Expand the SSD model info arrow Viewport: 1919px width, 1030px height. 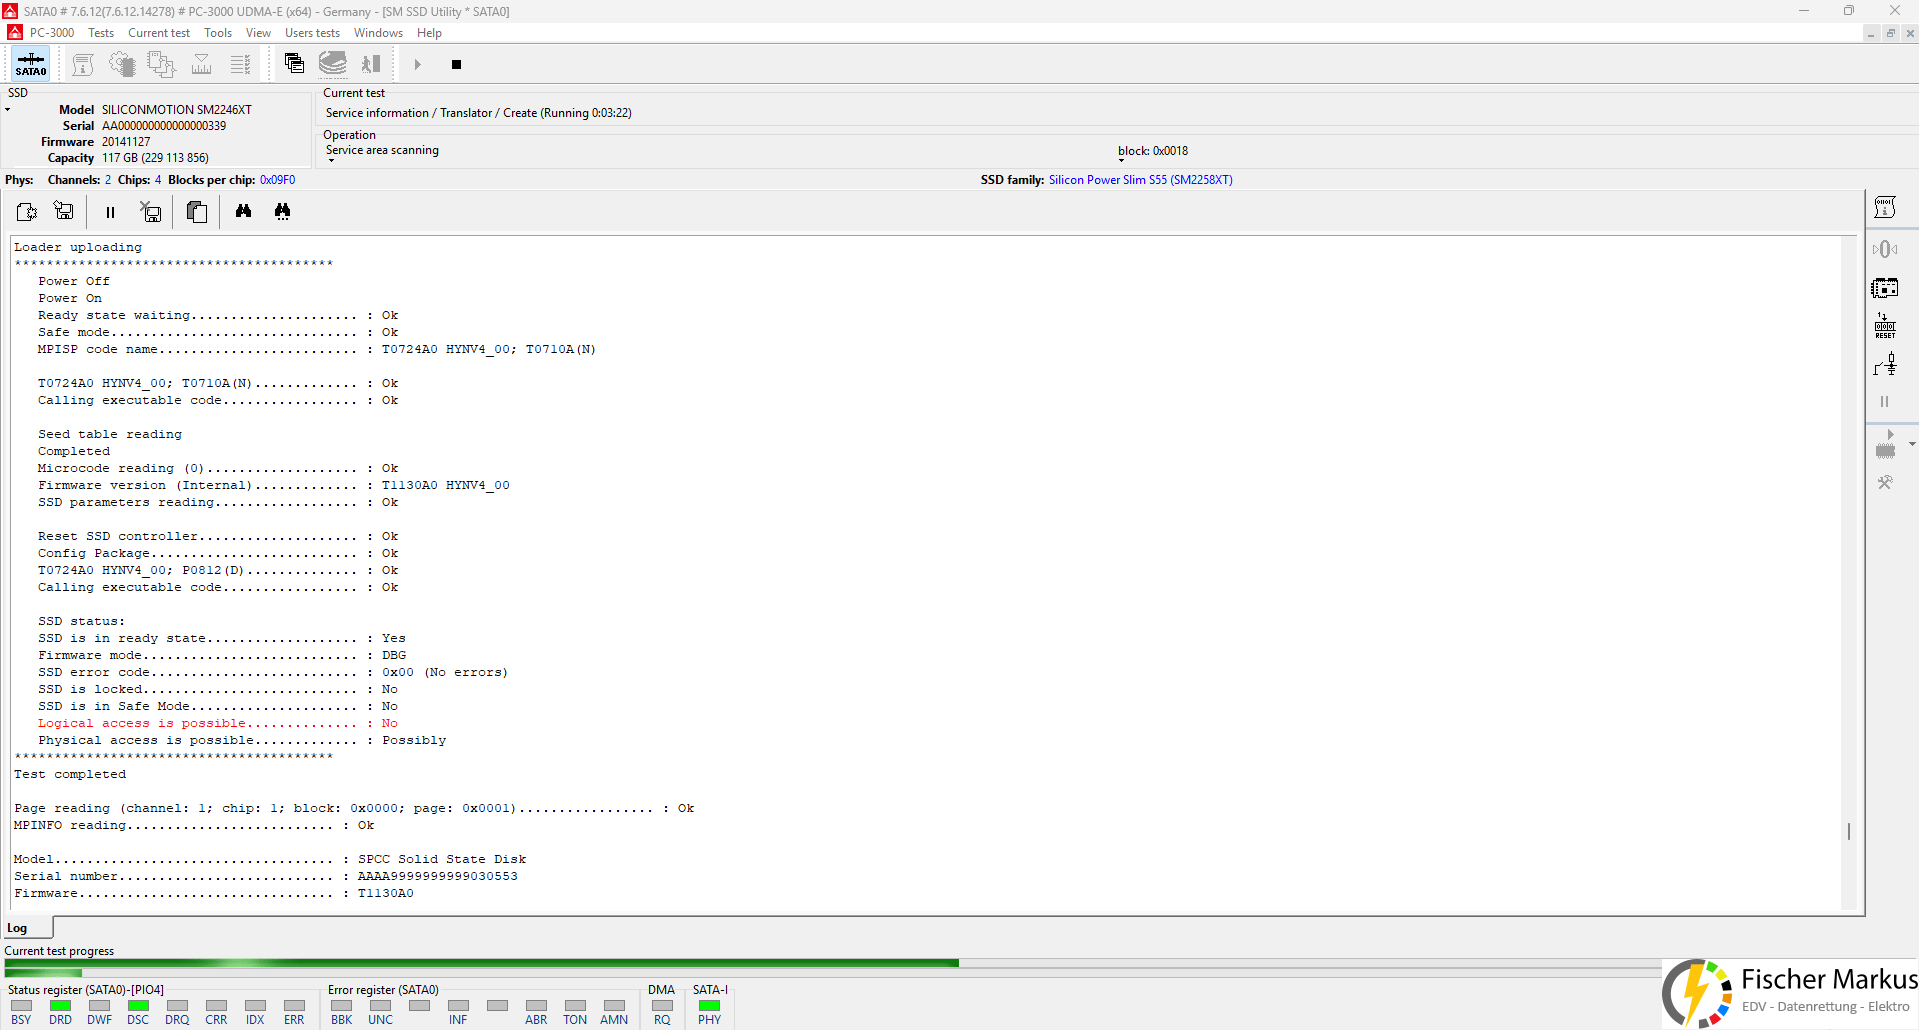point(7,110)
